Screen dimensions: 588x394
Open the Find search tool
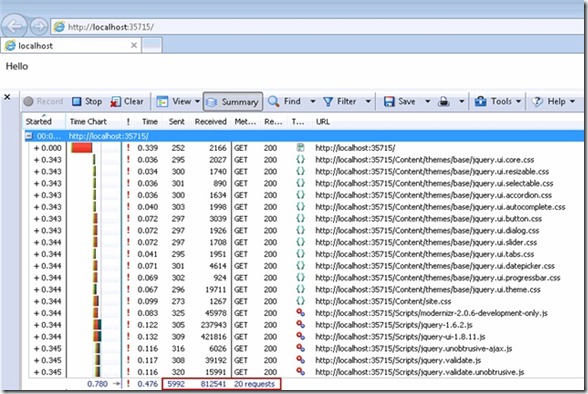point(284,101)
